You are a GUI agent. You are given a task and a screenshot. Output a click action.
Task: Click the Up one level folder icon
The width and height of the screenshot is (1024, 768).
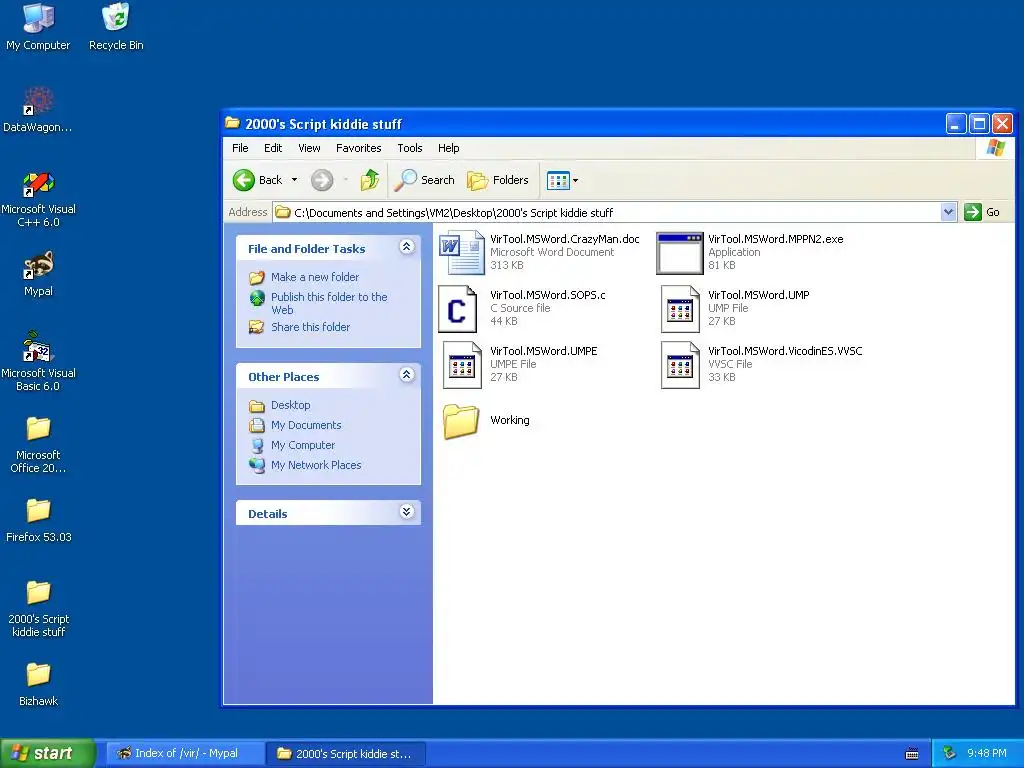point(370,180)
